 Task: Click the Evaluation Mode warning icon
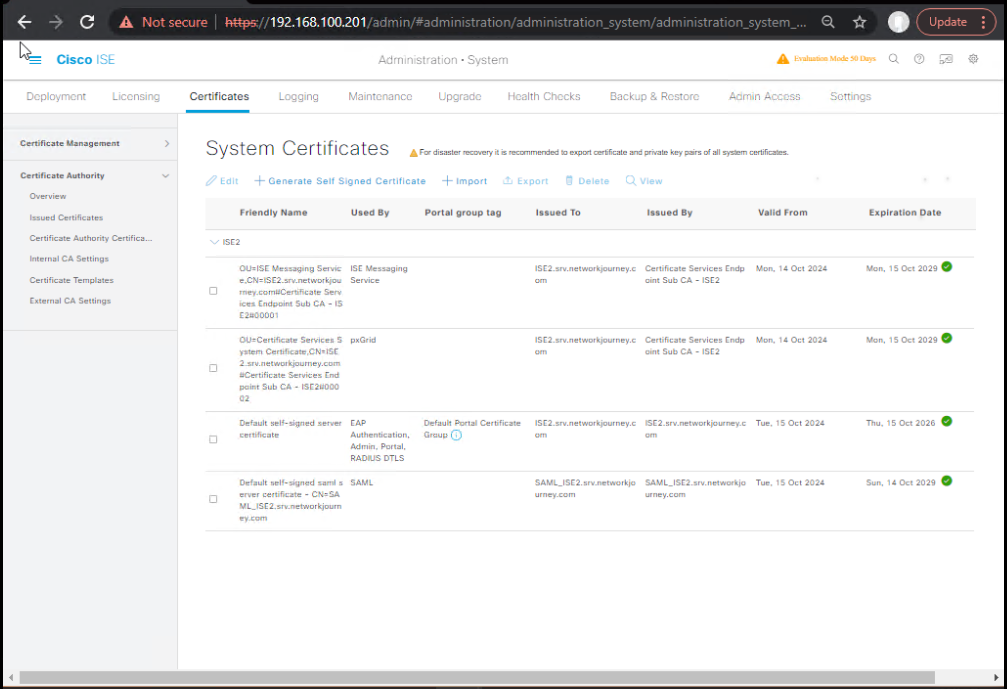click(x=782, y=59)
